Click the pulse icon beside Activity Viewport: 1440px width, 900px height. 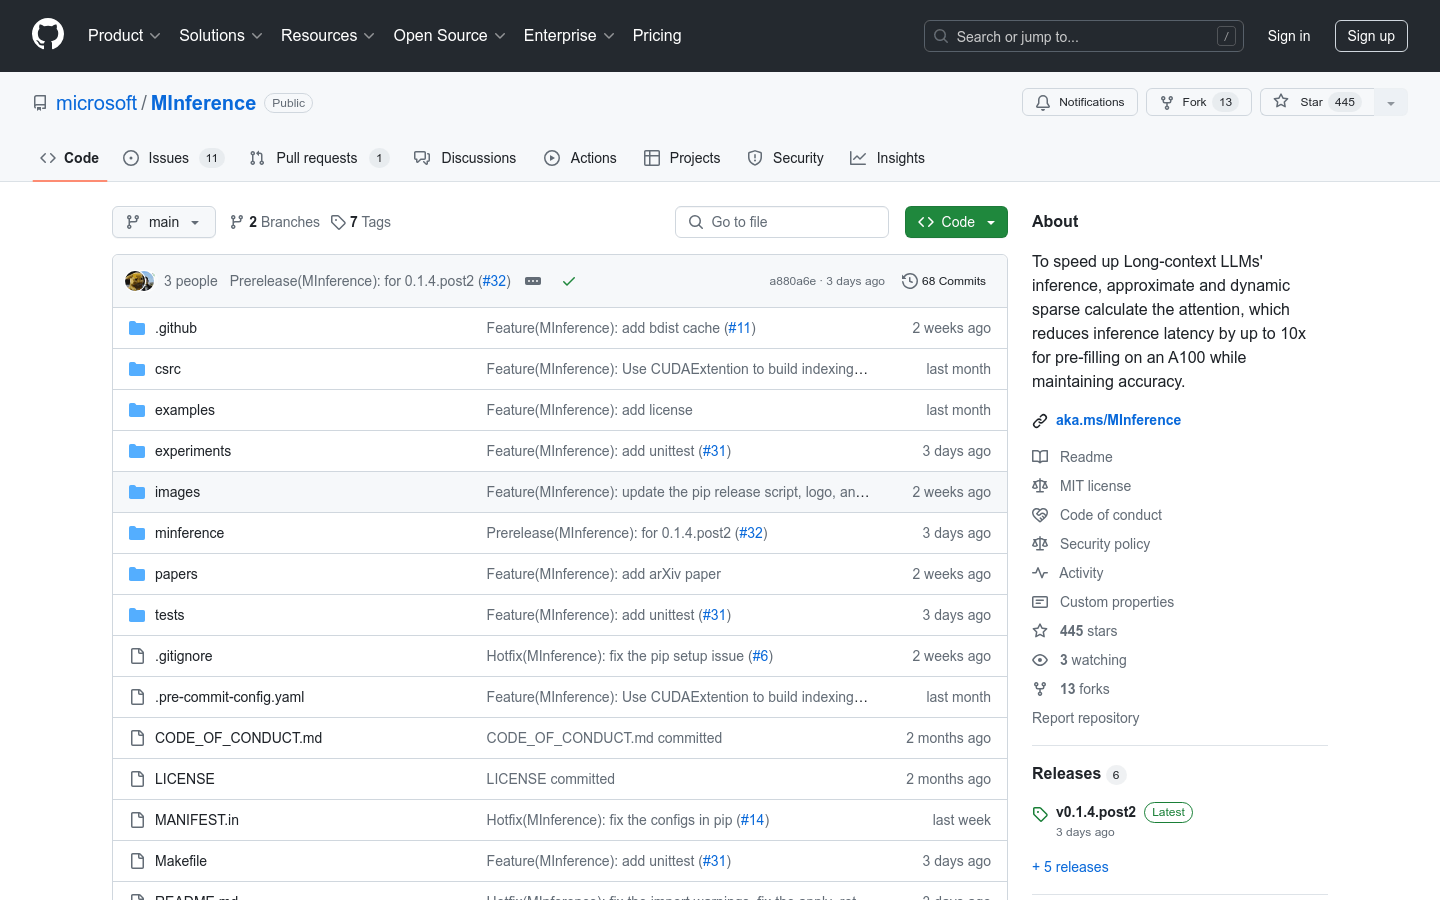[1040, 573]
